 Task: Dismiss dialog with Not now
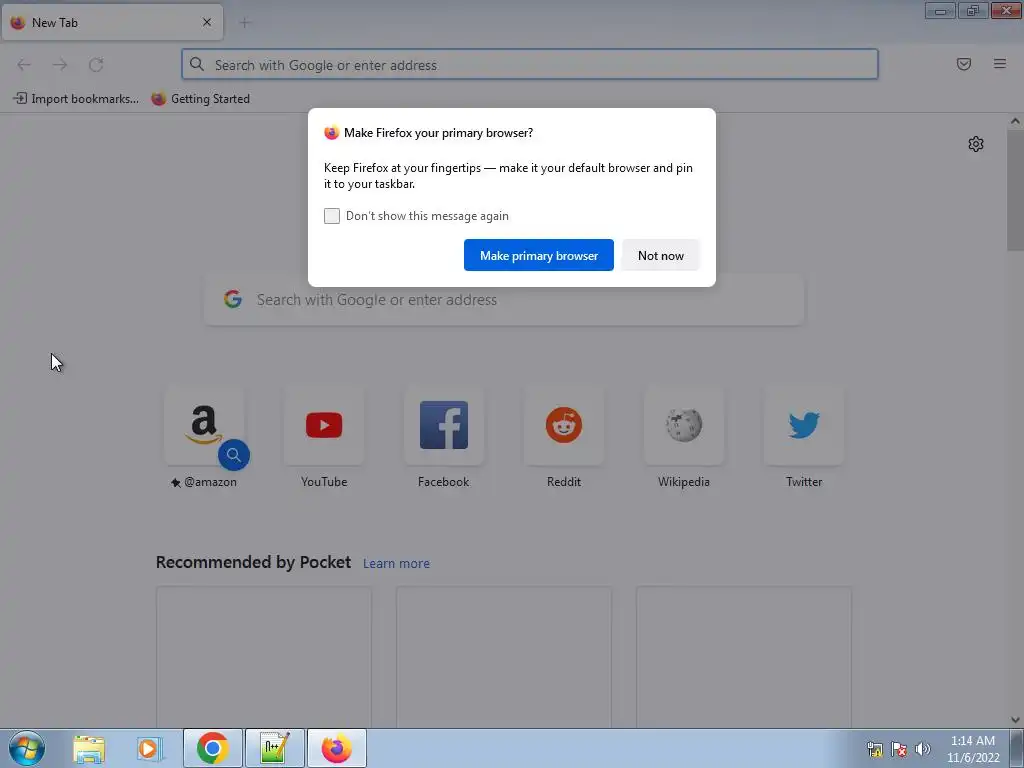point(661,255)
